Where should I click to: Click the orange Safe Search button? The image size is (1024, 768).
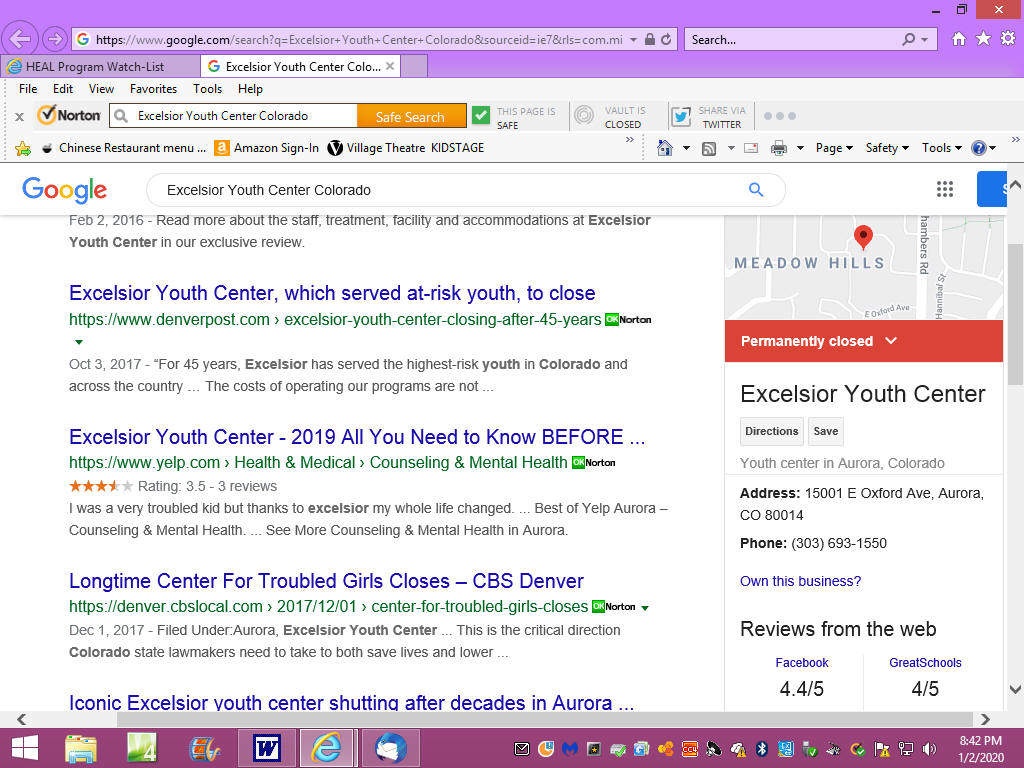411,116
